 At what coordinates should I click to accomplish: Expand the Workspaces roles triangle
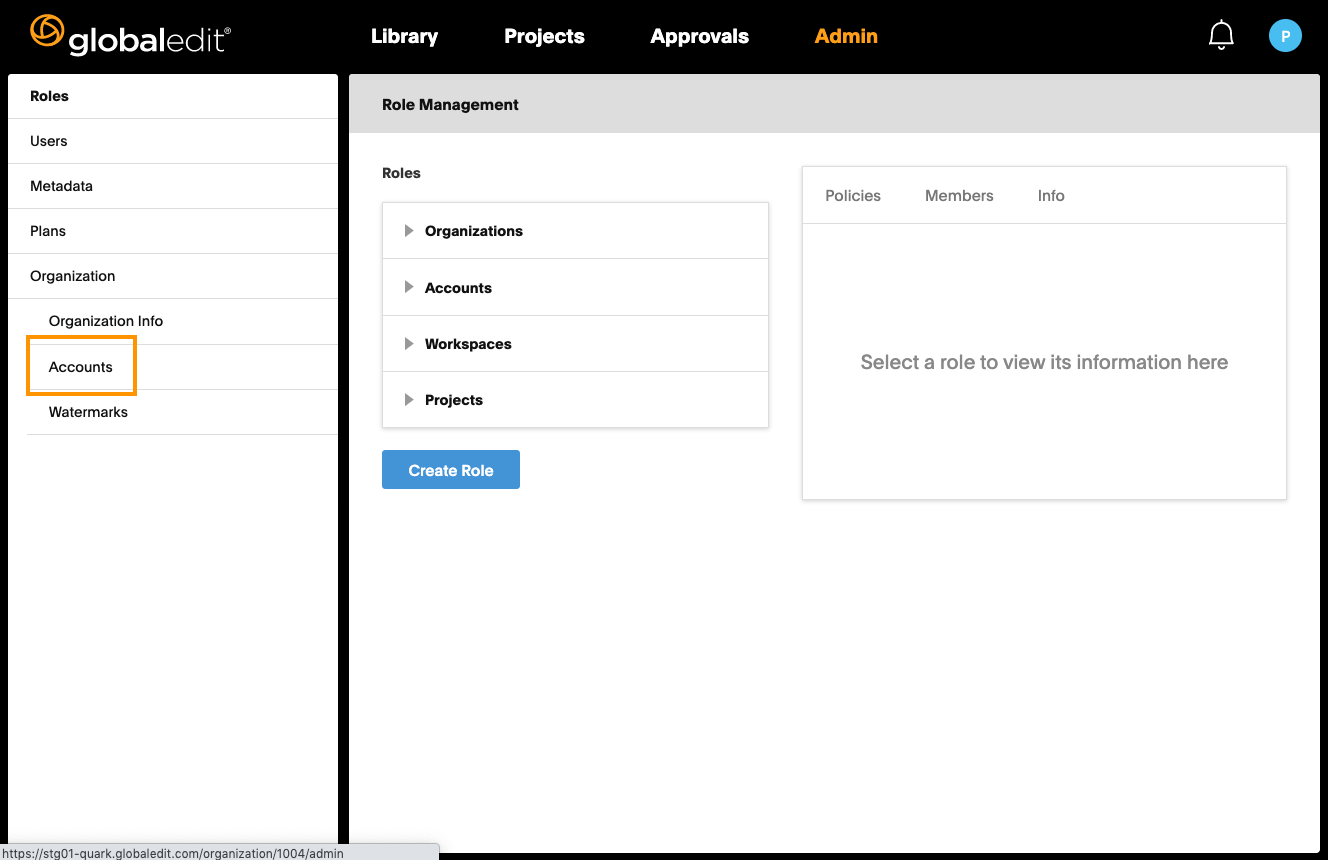click(x=409, y=343)
